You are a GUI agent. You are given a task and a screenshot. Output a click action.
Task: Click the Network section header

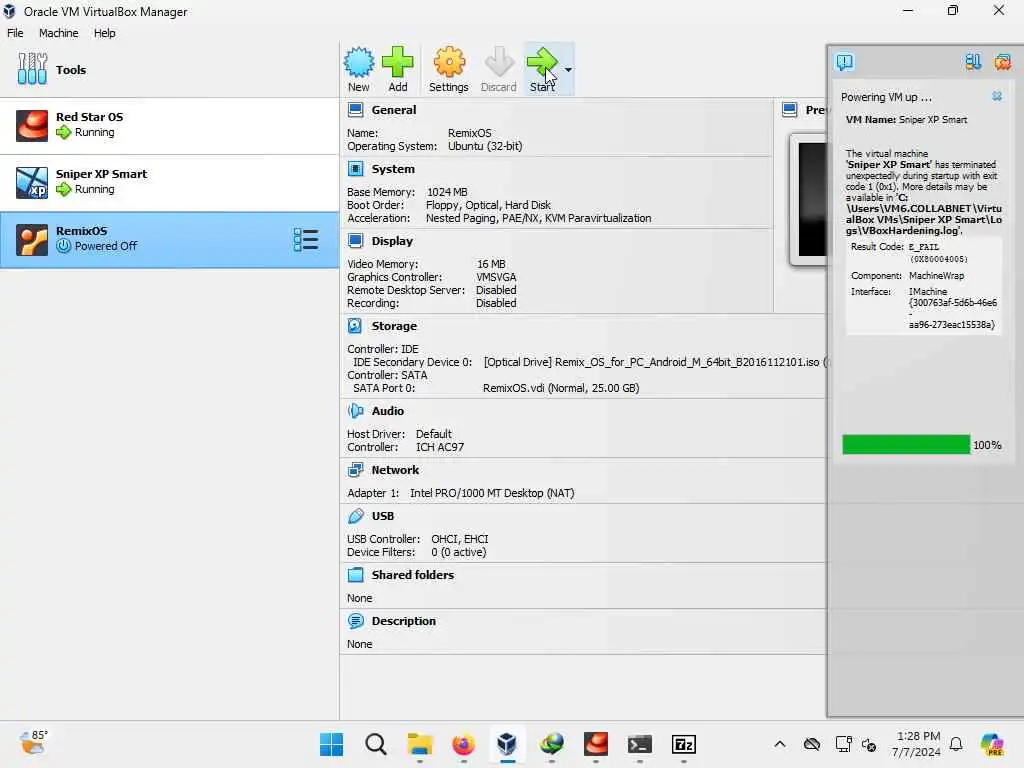pyautogui.click(x=395, y=470)
